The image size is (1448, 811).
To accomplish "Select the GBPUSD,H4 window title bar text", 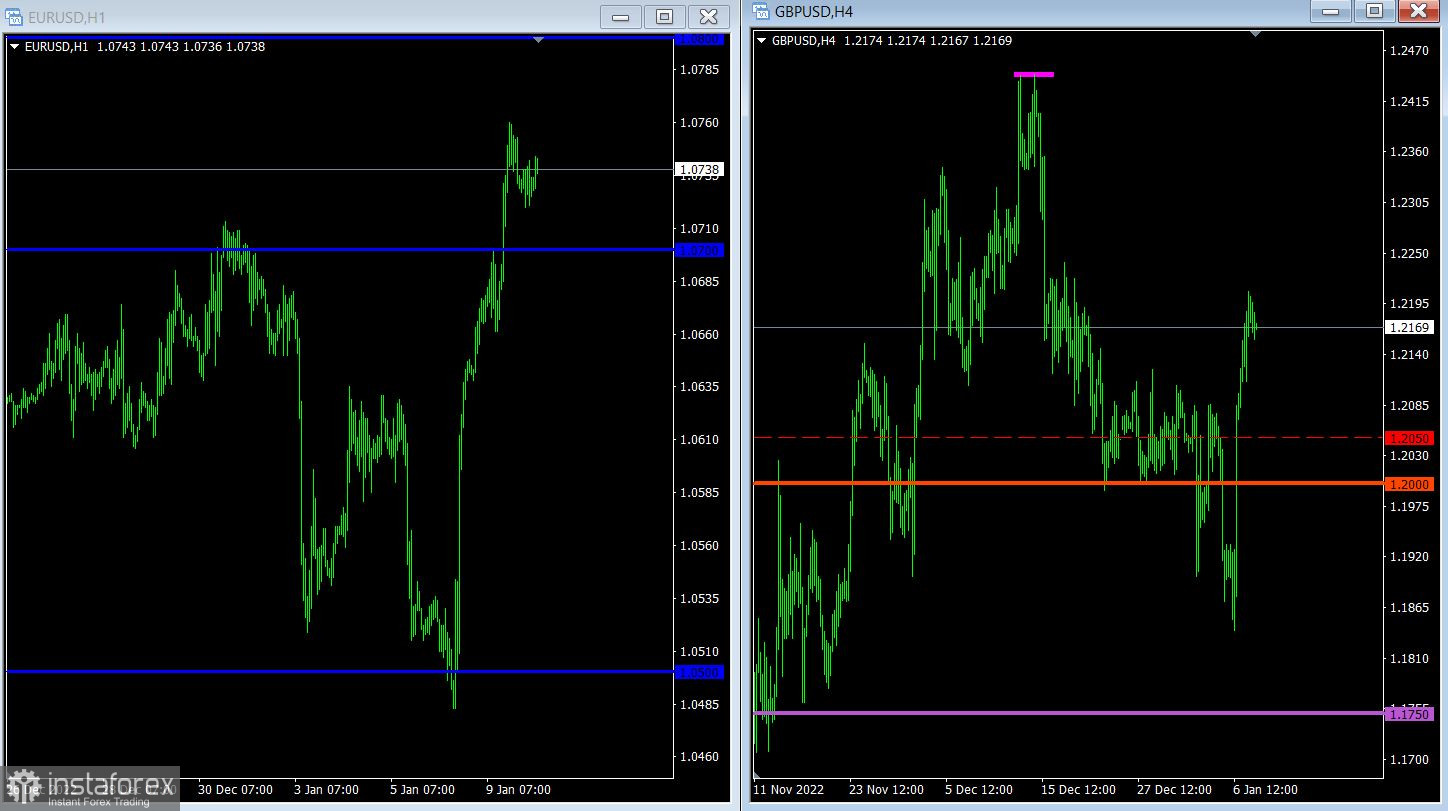I will click(x=814, y=12).
